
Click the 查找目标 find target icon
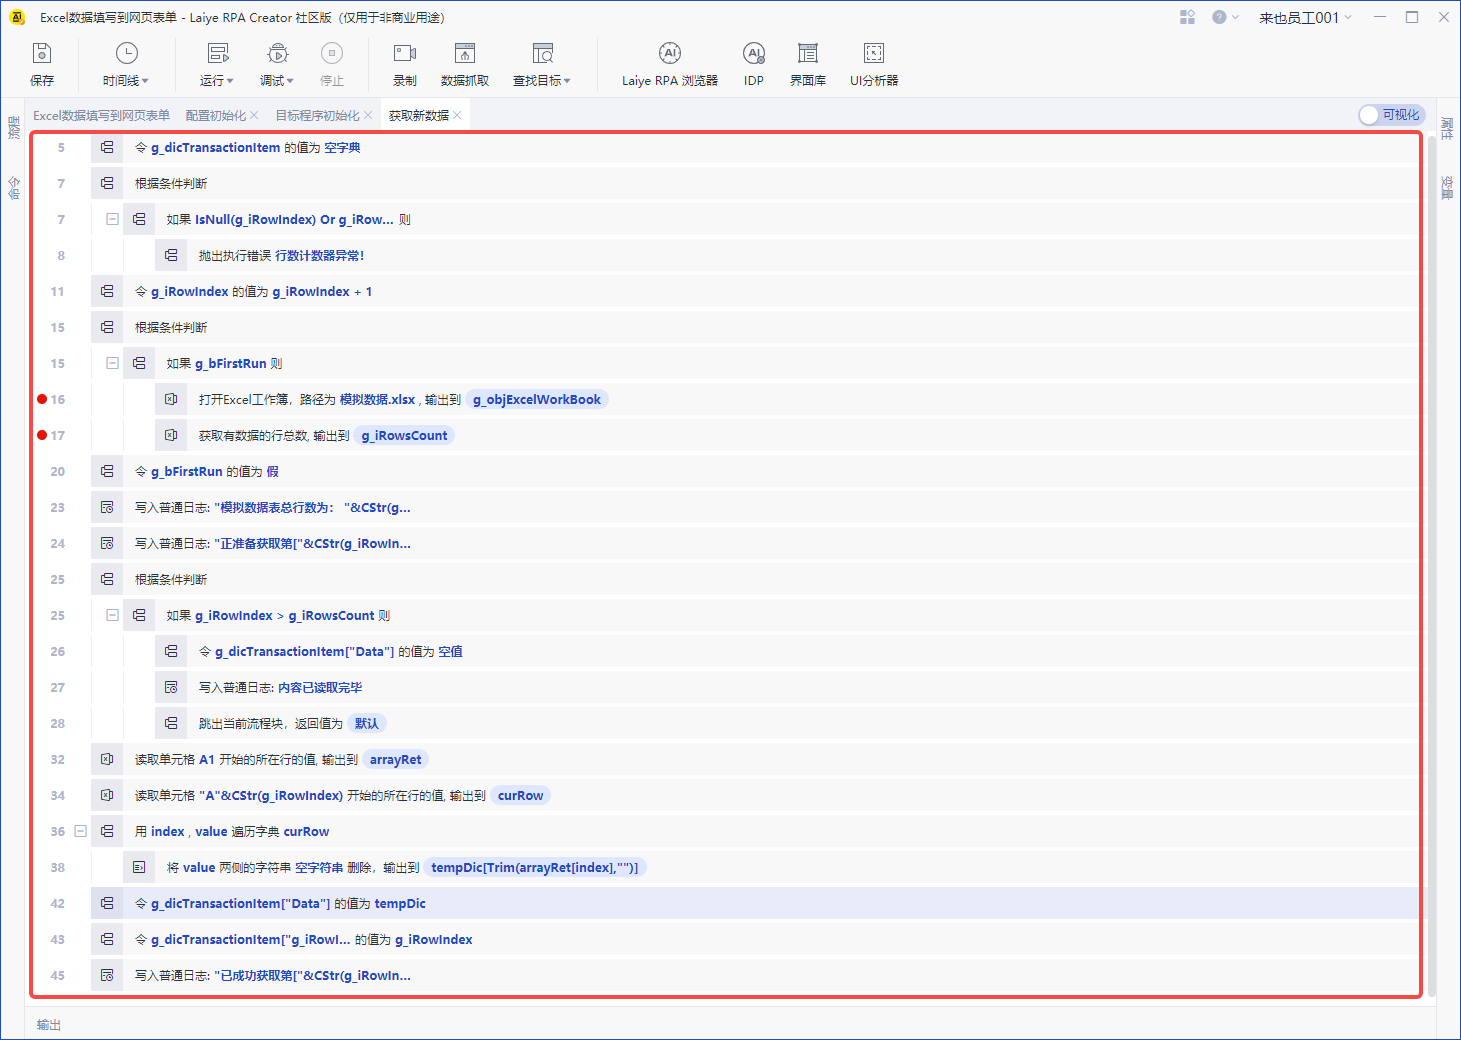click(x=542, y=53)
